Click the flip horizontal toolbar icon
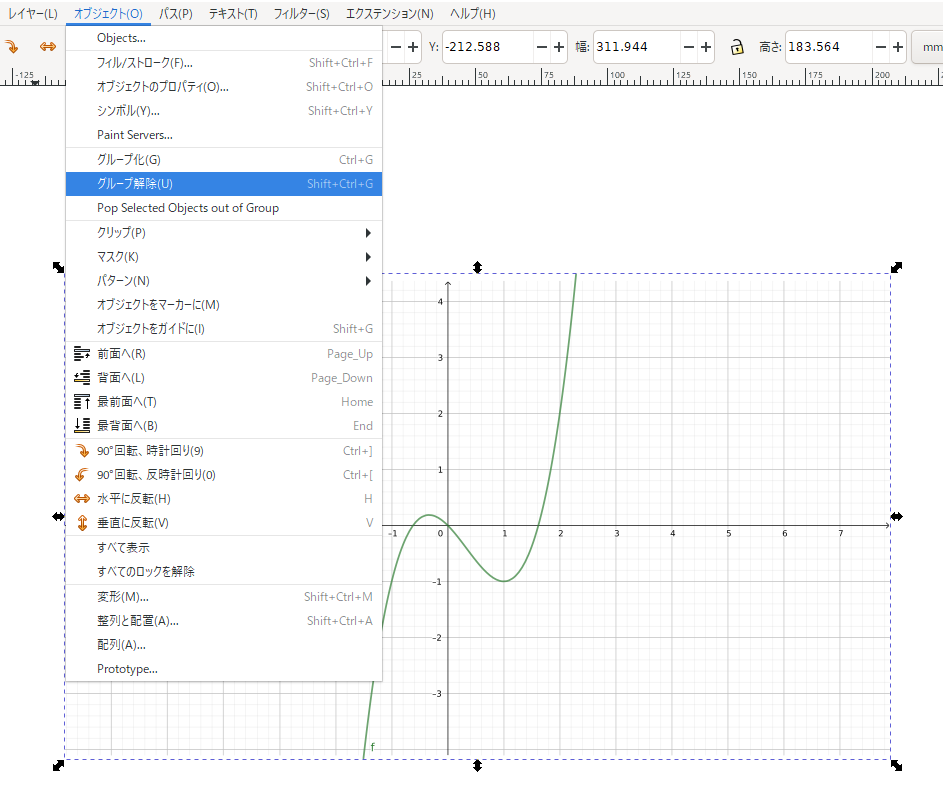 pyautogui.click(x=48, y=47)
